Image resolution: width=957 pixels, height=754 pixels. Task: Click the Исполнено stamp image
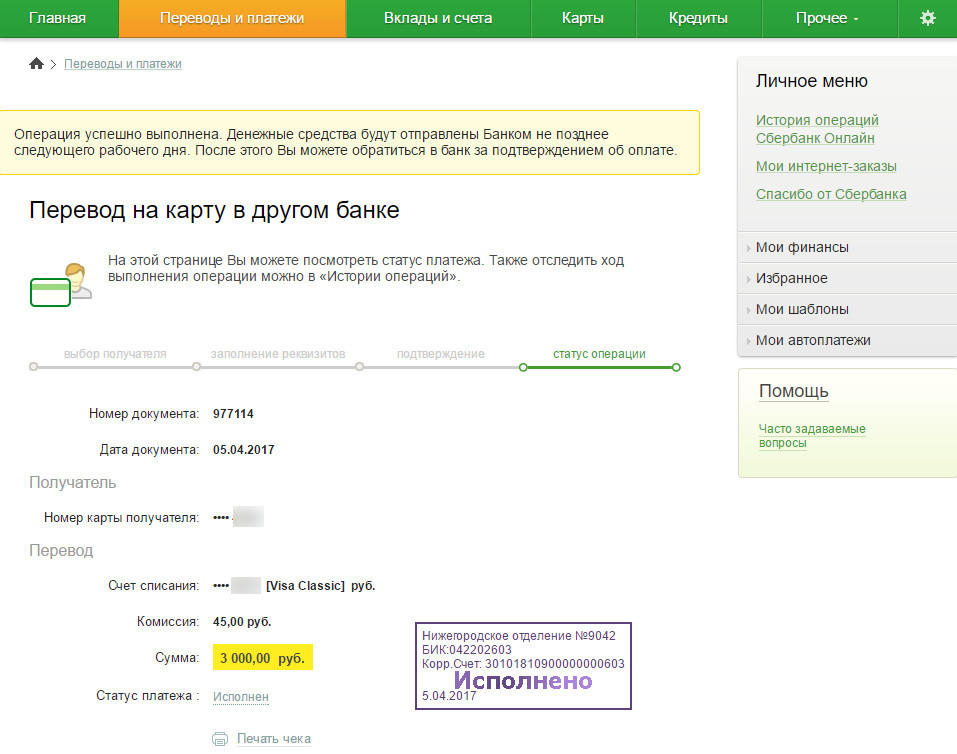click(x=523, y=666)
